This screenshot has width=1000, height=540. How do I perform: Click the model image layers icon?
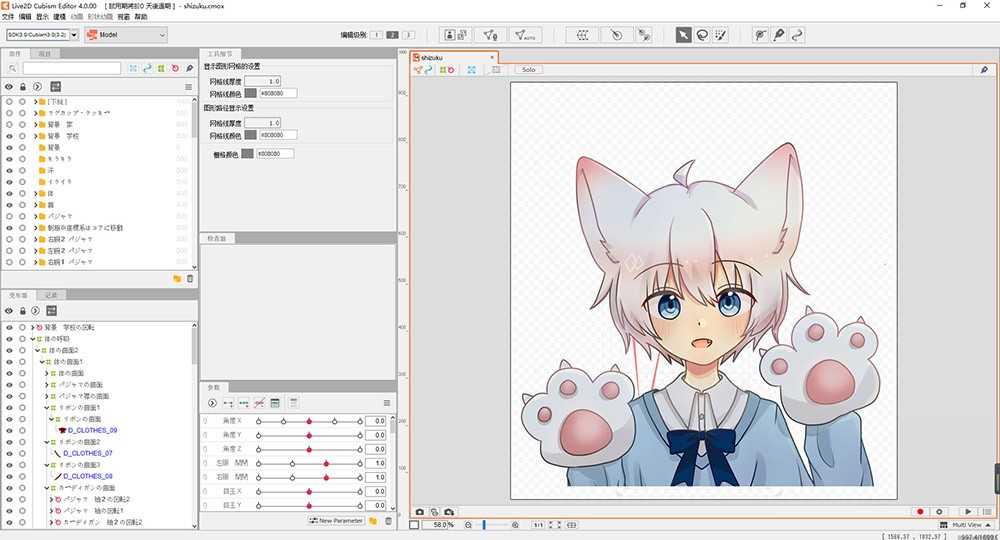[463, 35]
